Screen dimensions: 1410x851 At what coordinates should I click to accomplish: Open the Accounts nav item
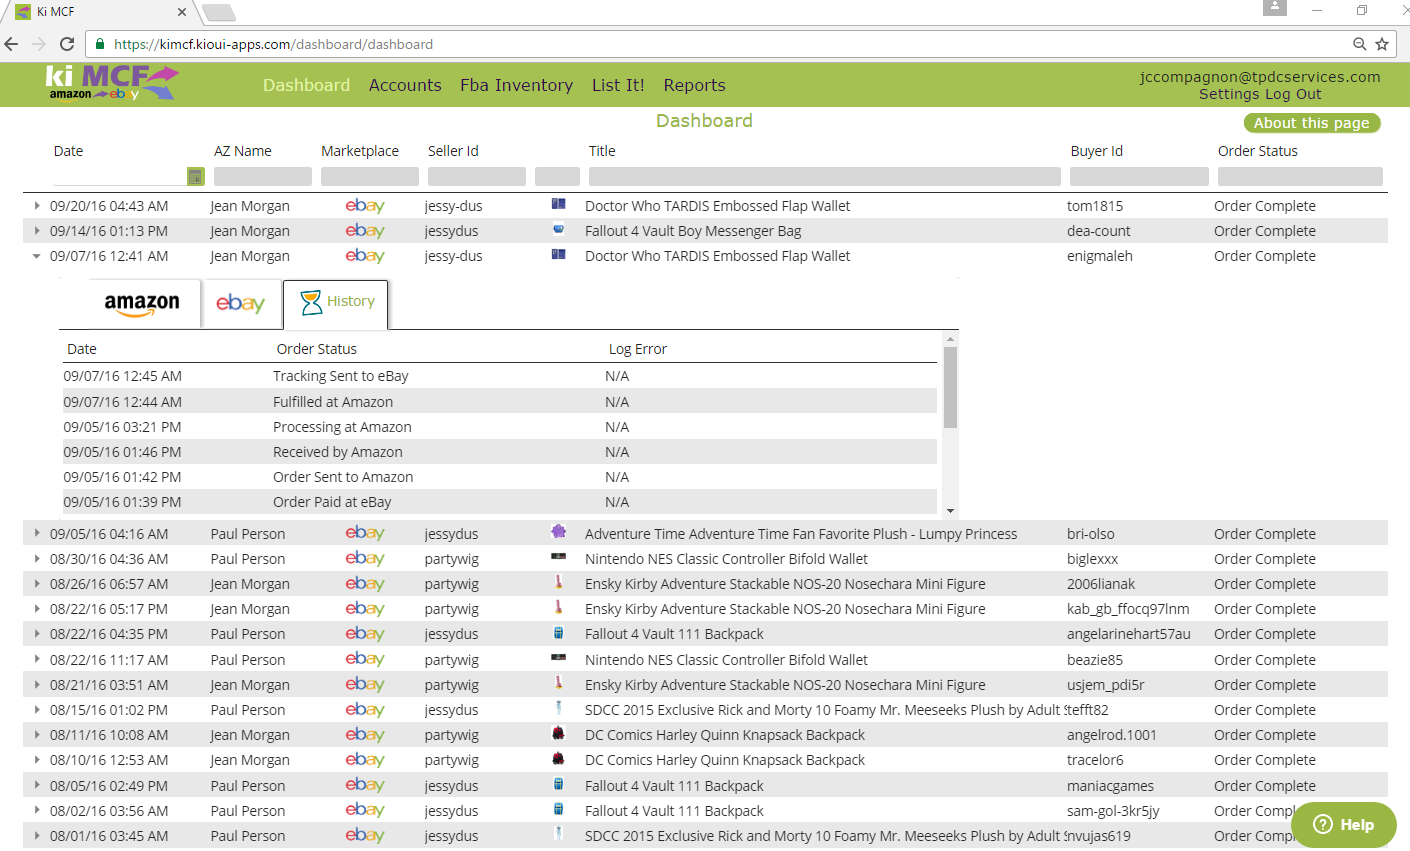pos(405,85)
